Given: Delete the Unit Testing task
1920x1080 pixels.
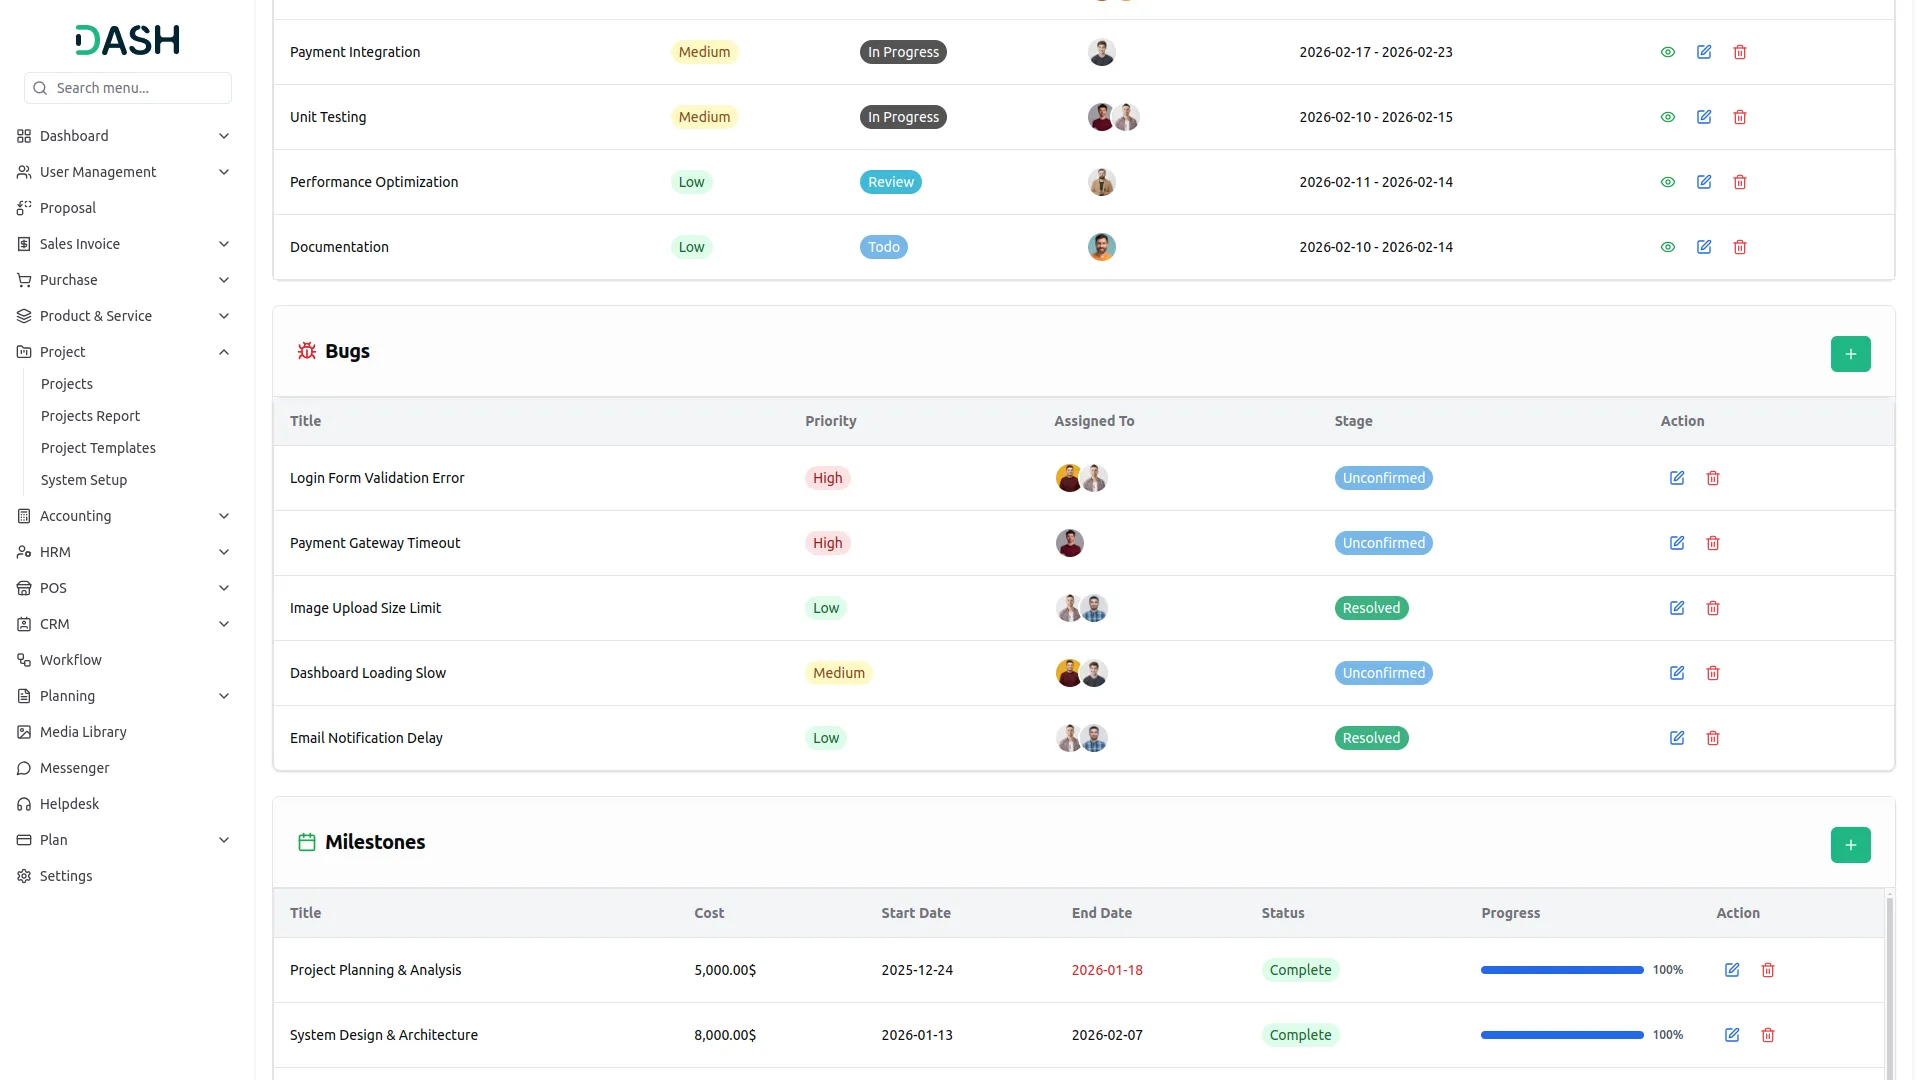Looking at the screenshot, I should tap(1740, 117).
